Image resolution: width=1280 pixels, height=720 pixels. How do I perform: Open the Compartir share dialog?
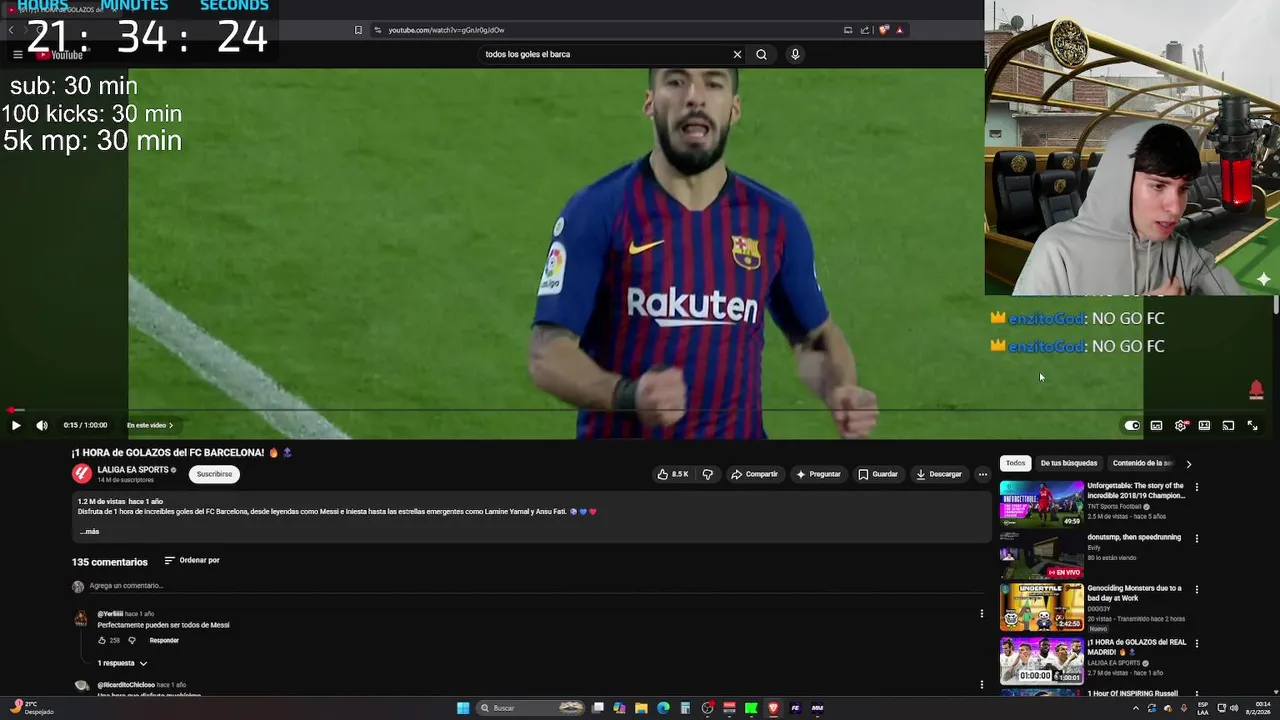(x=754, y=474)
